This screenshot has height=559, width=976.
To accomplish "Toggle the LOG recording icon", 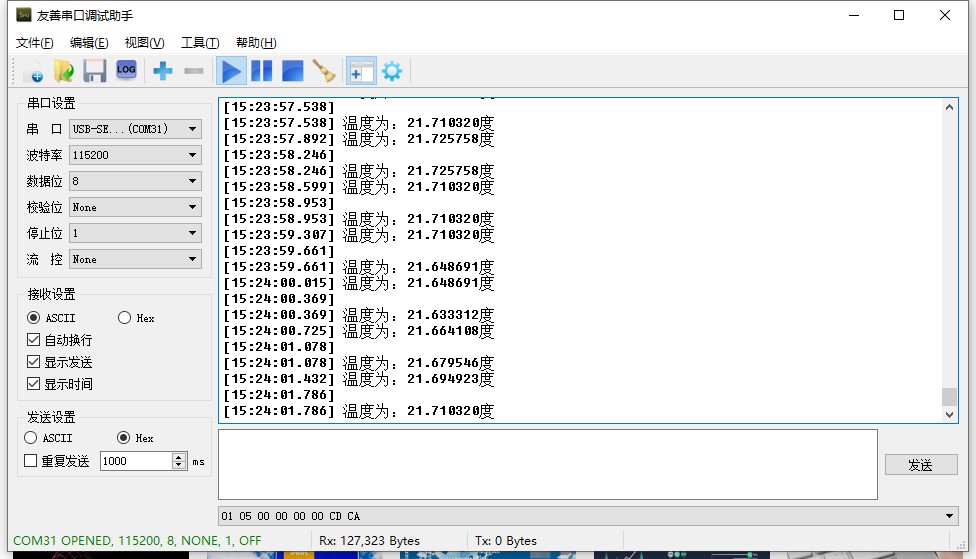I will (x=126, y=70).
